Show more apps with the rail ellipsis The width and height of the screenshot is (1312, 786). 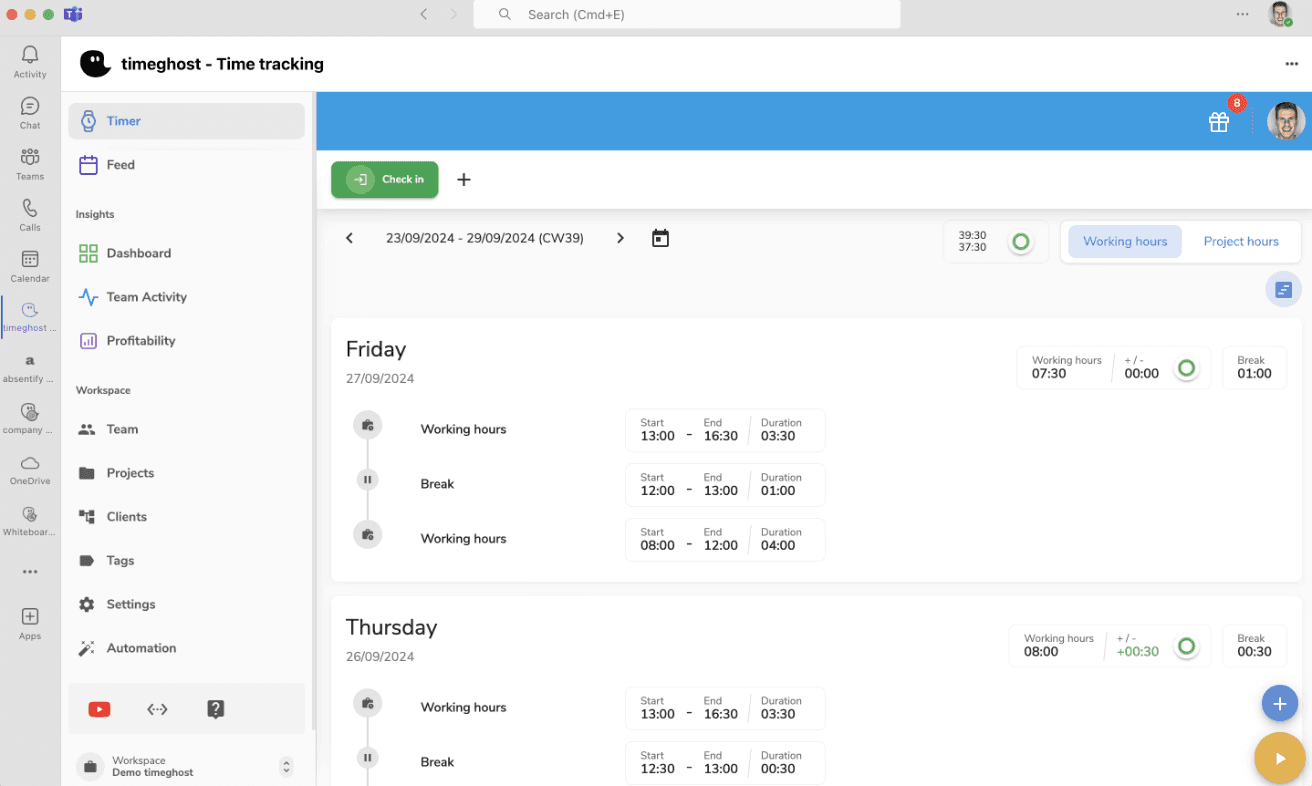pyautogui.click(x=30, y=572)
